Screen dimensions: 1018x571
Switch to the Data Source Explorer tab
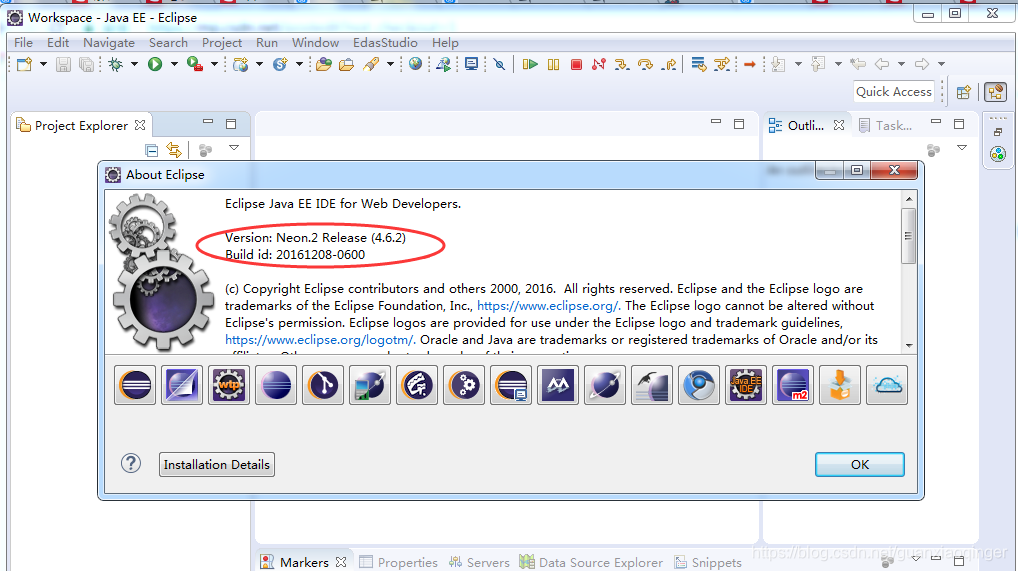(591, 562)
